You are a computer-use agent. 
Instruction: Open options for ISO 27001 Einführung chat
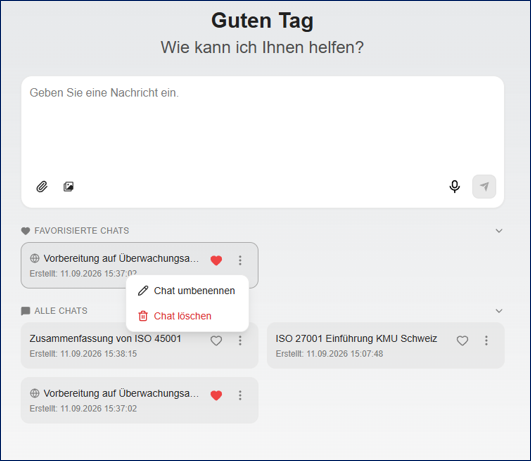486,340
